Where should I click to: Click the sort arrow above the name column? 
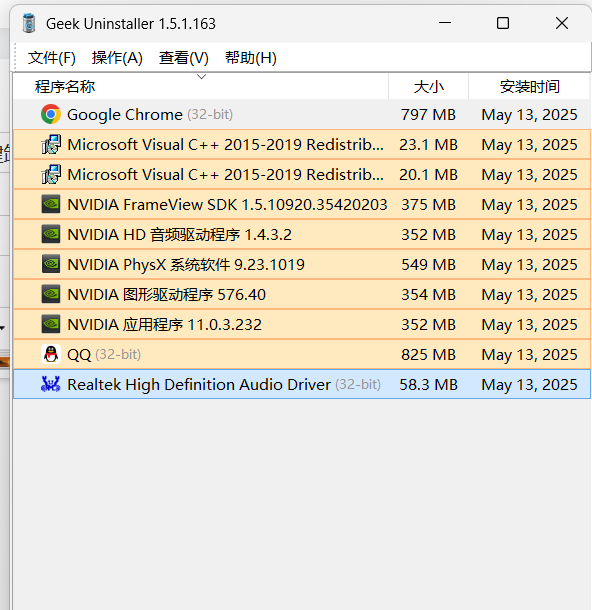pos(201,77)
